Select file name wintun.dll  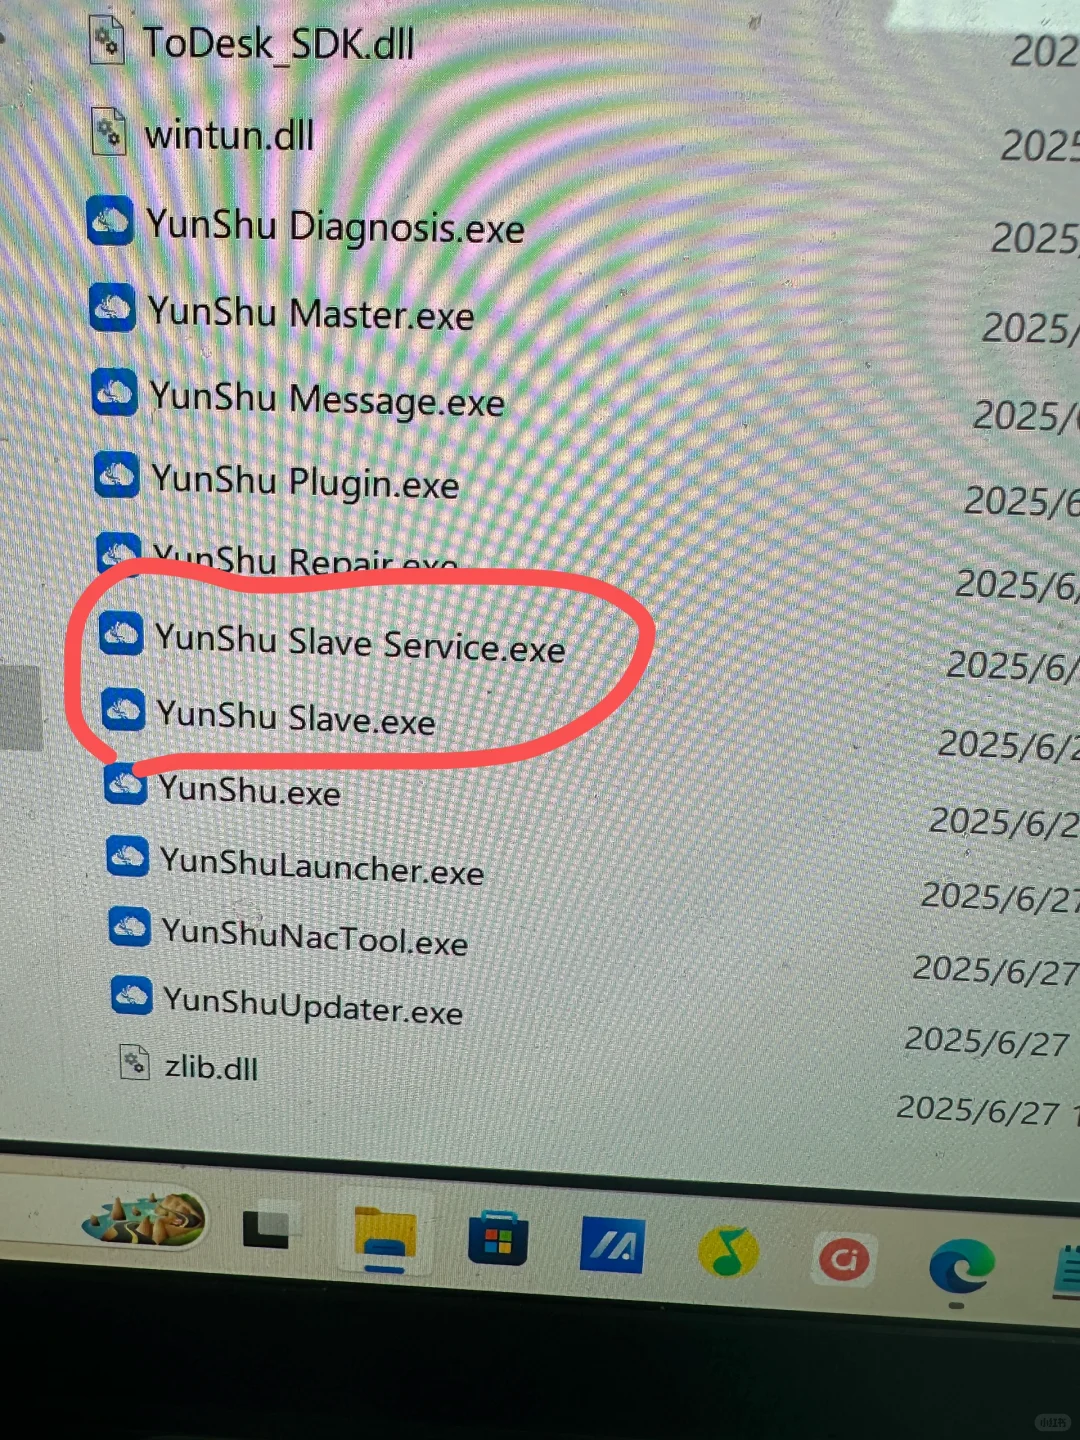[x=230, y=134]
